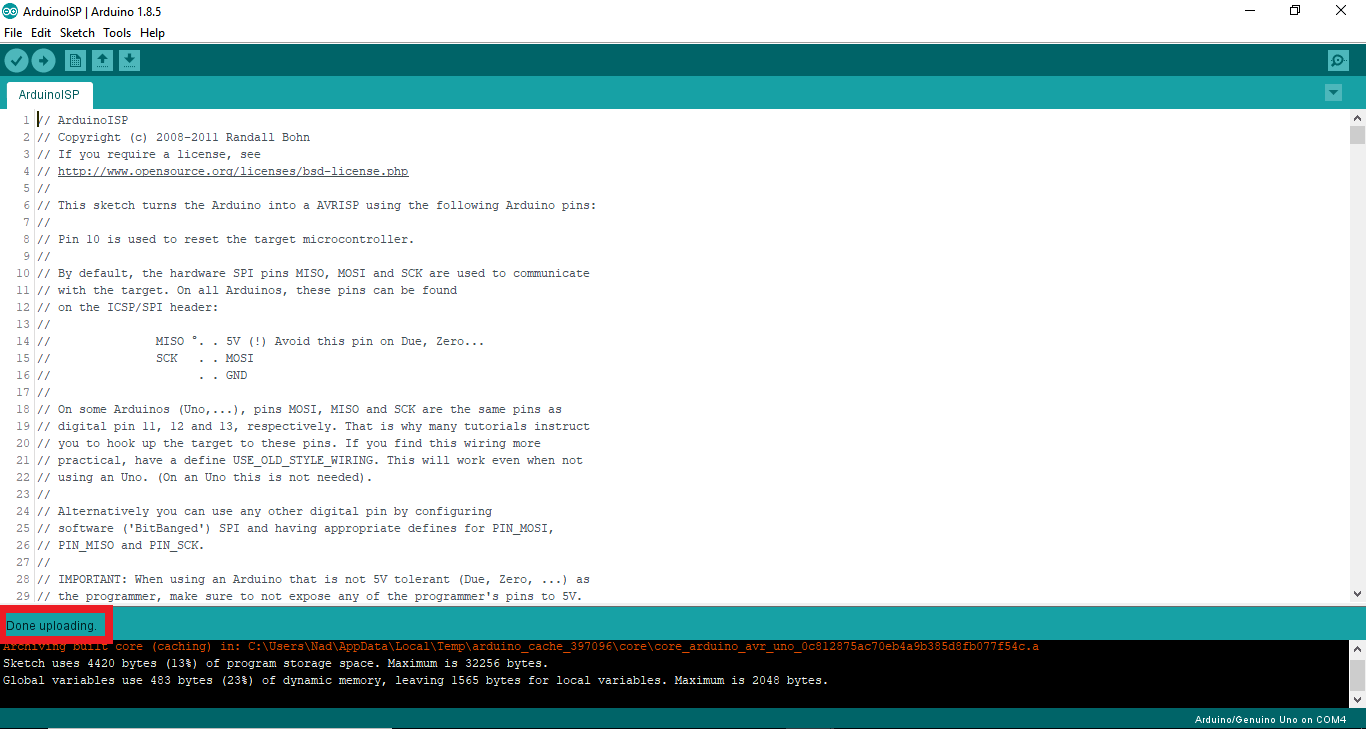Click the 'PIN_MISO and PIN_SCK.' line
Viewport: 1366px width, 729px height.
tap(120, 545)
